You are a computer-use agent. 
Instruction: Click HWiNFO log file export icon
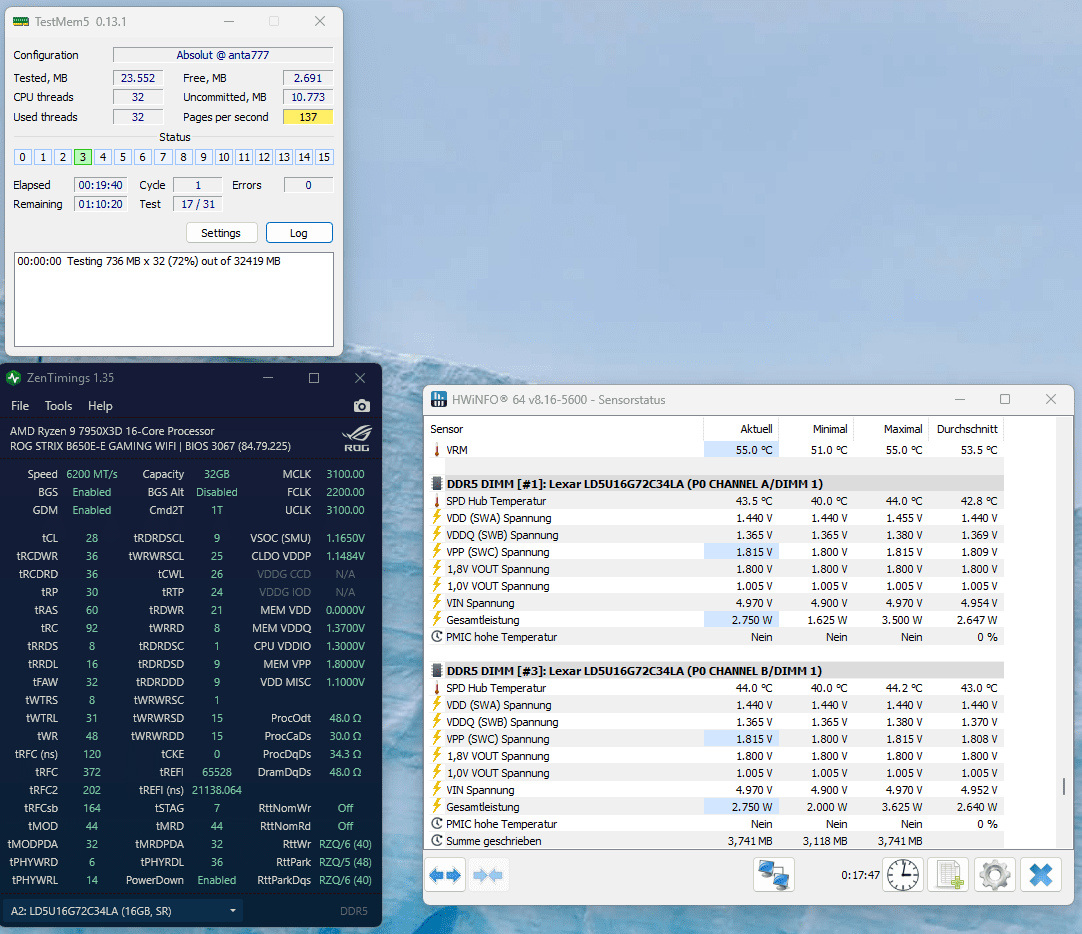(949, 875)
